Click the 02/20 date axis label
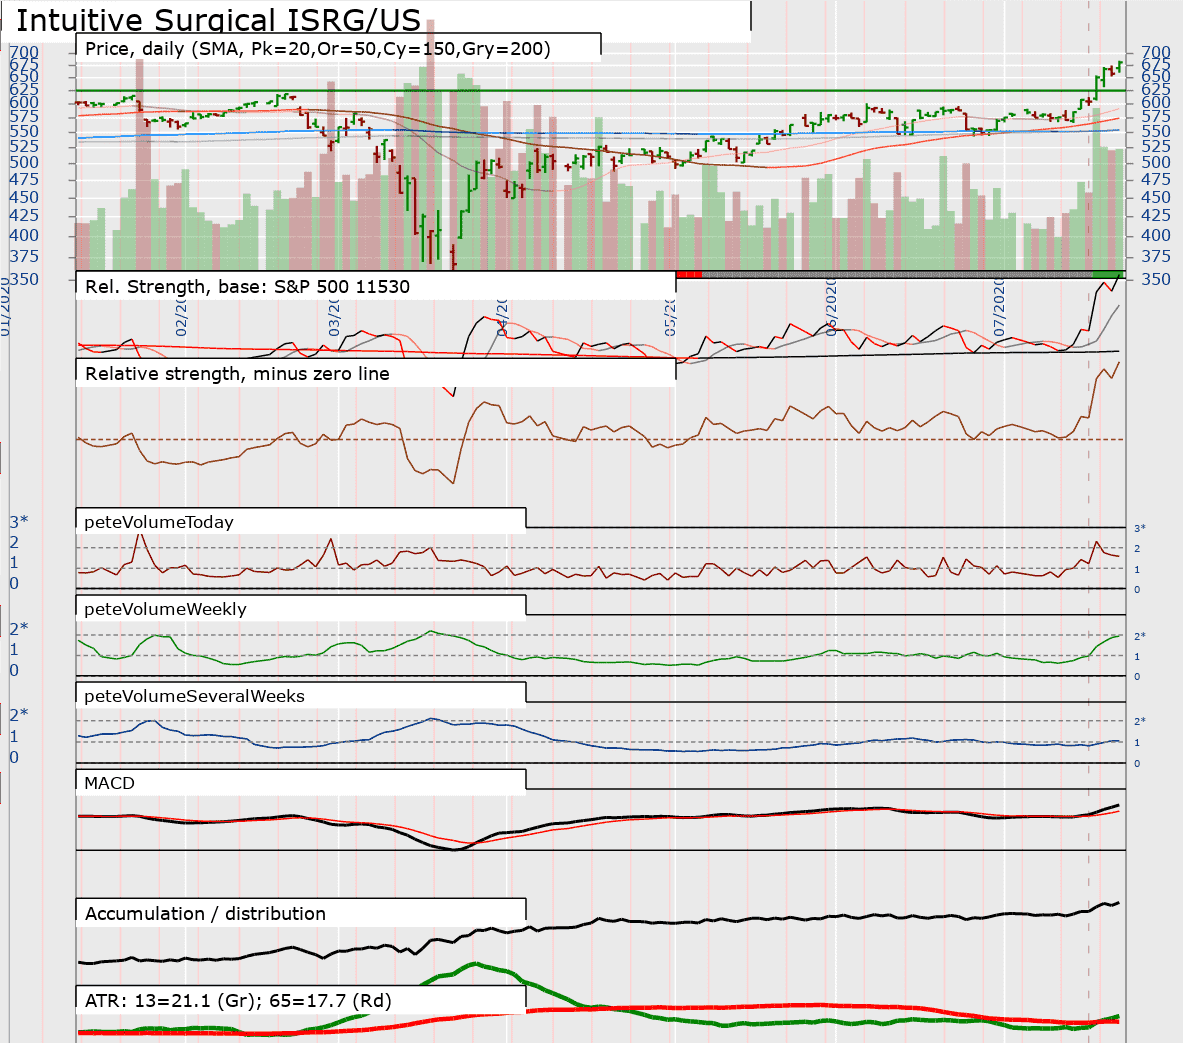The width and height of the screenshot is (1183, 1043). coord(181,317)
